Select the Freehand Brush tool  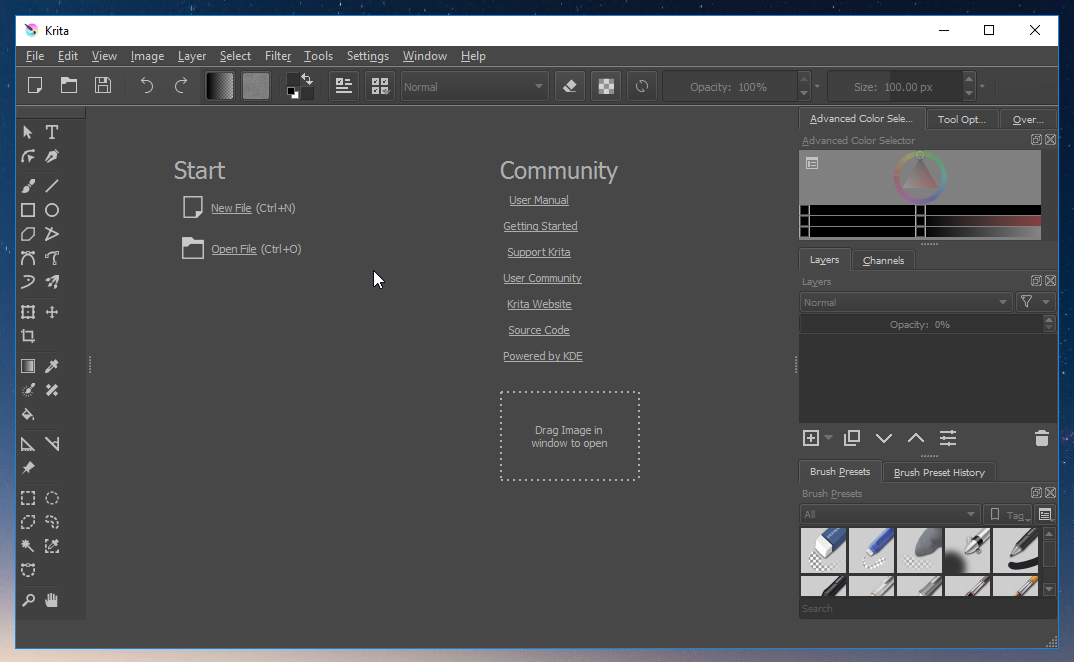pyautogui.click(x=28, y=186)
